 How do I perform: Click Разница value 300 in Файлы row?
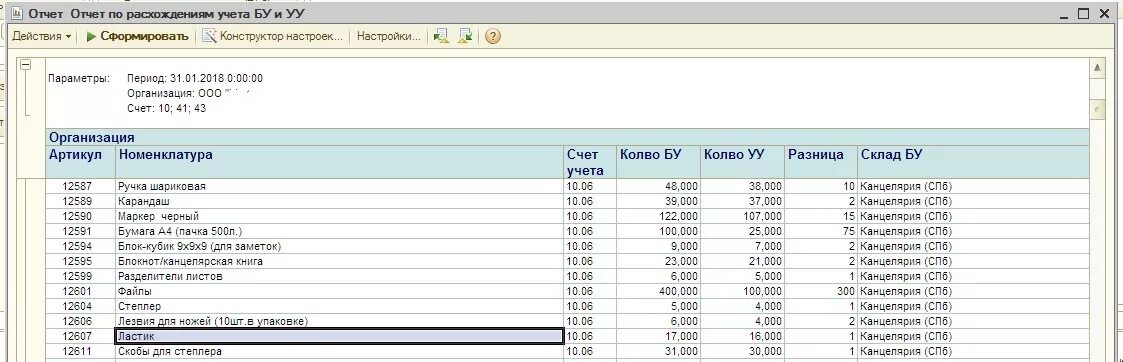[x=847, y=292]
